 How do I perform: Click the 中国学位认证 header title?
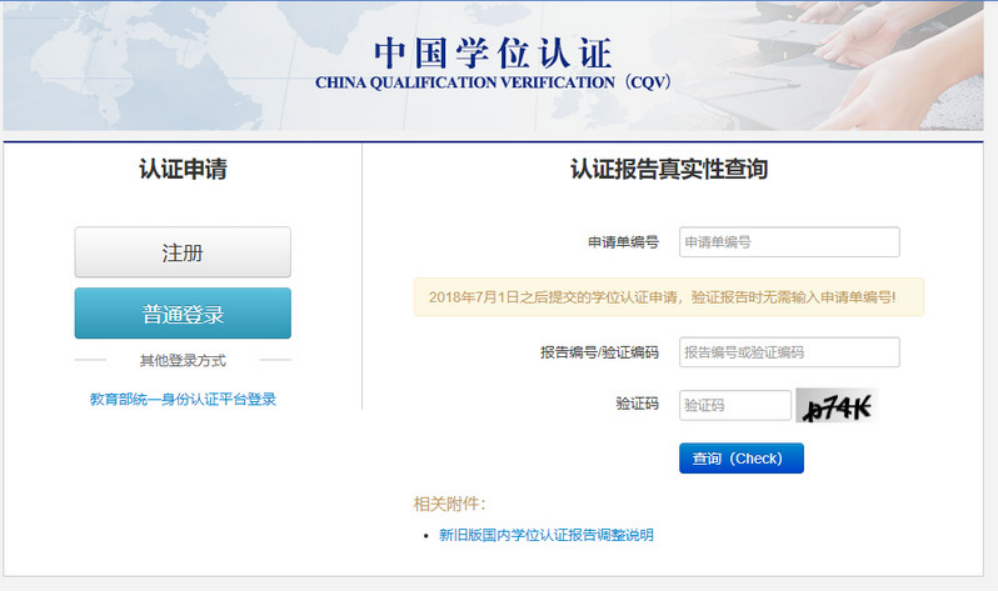click(x=492, y=53)
